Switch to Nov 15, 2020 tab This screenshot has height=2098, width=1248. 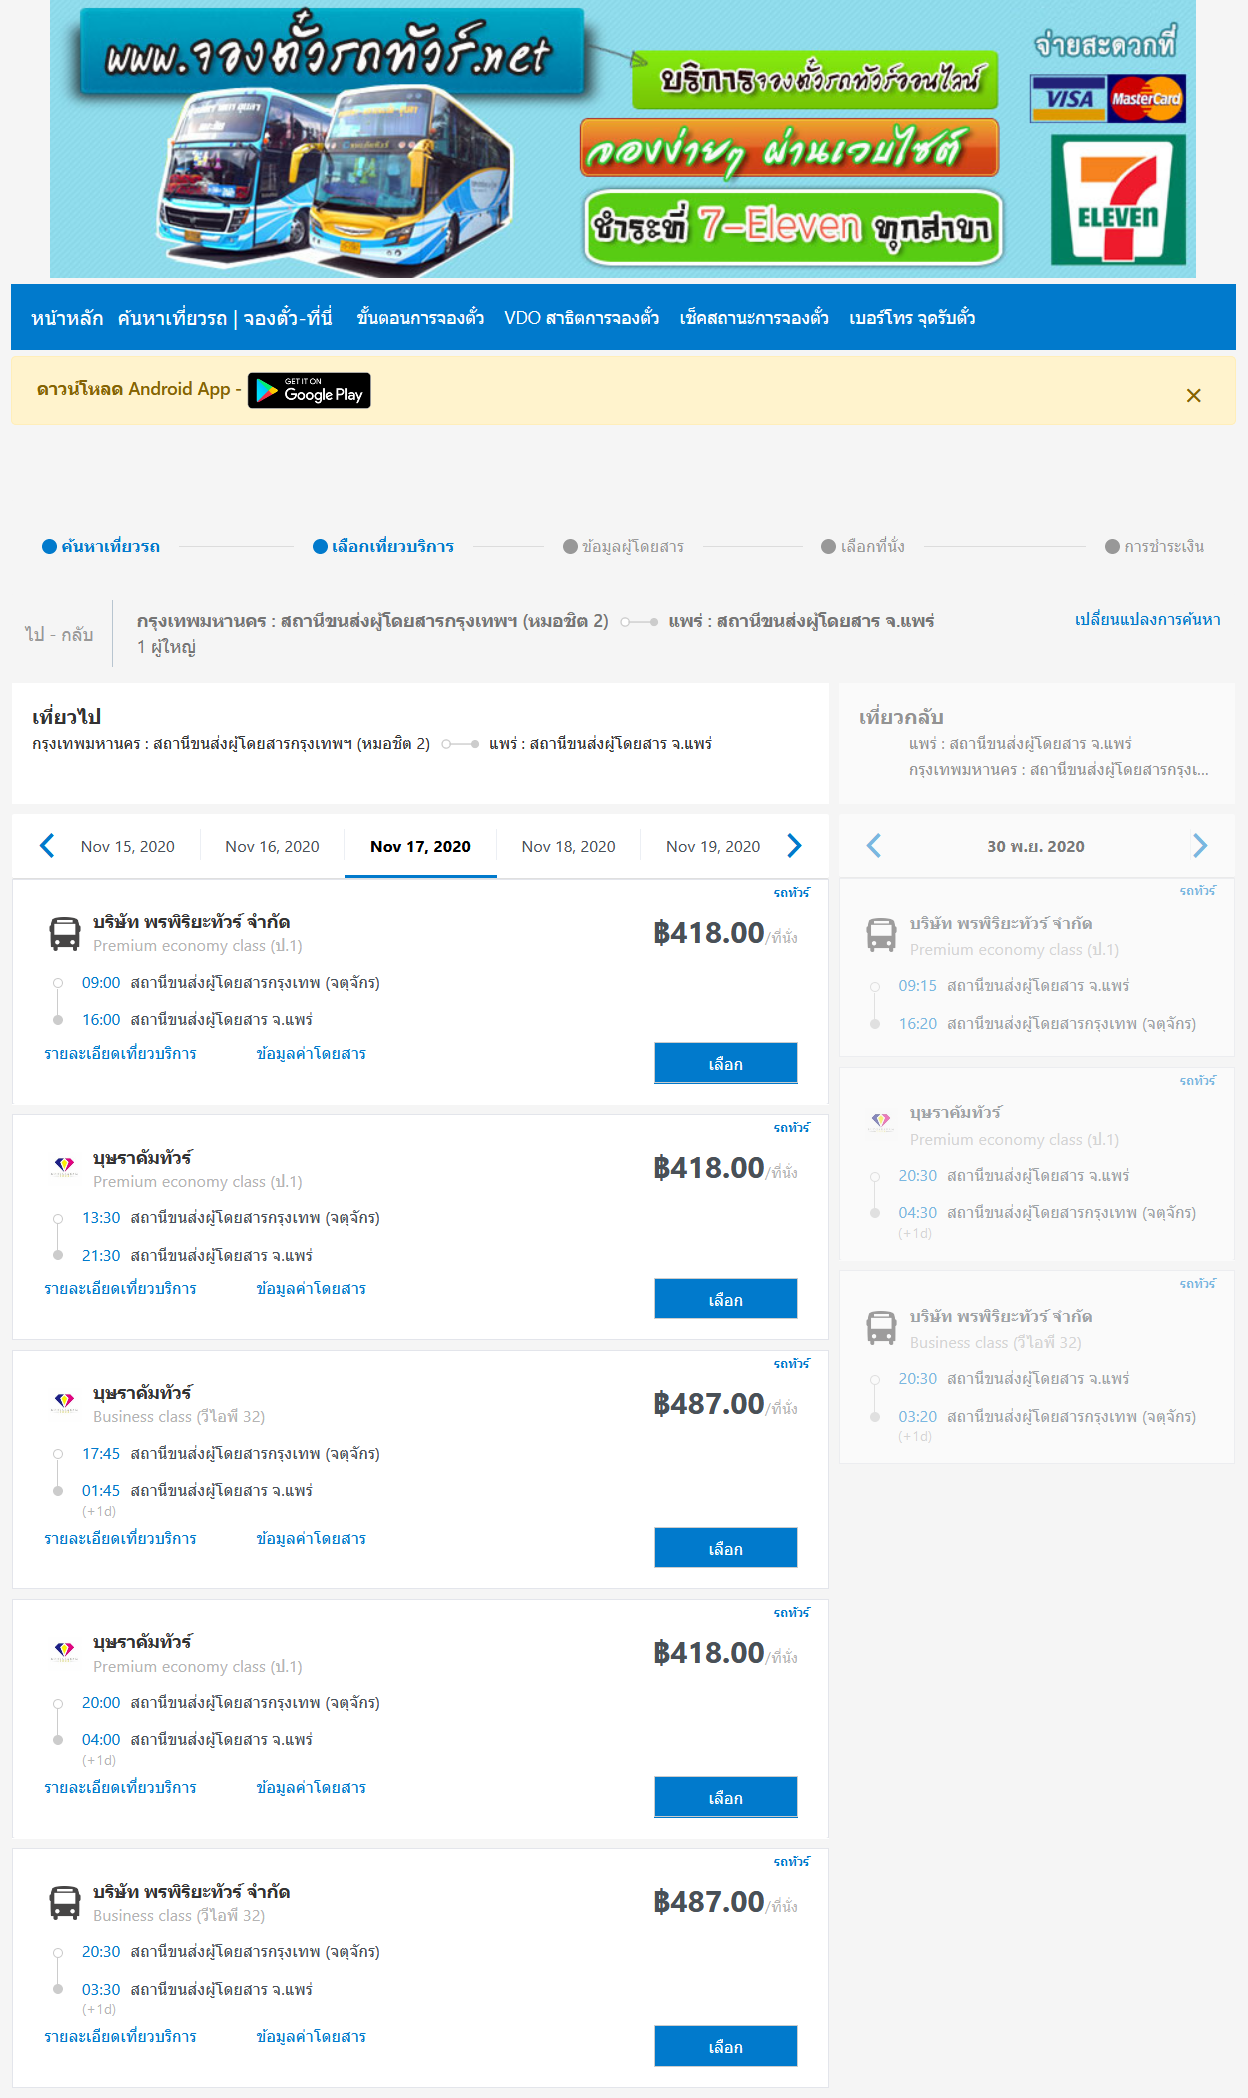128,846
